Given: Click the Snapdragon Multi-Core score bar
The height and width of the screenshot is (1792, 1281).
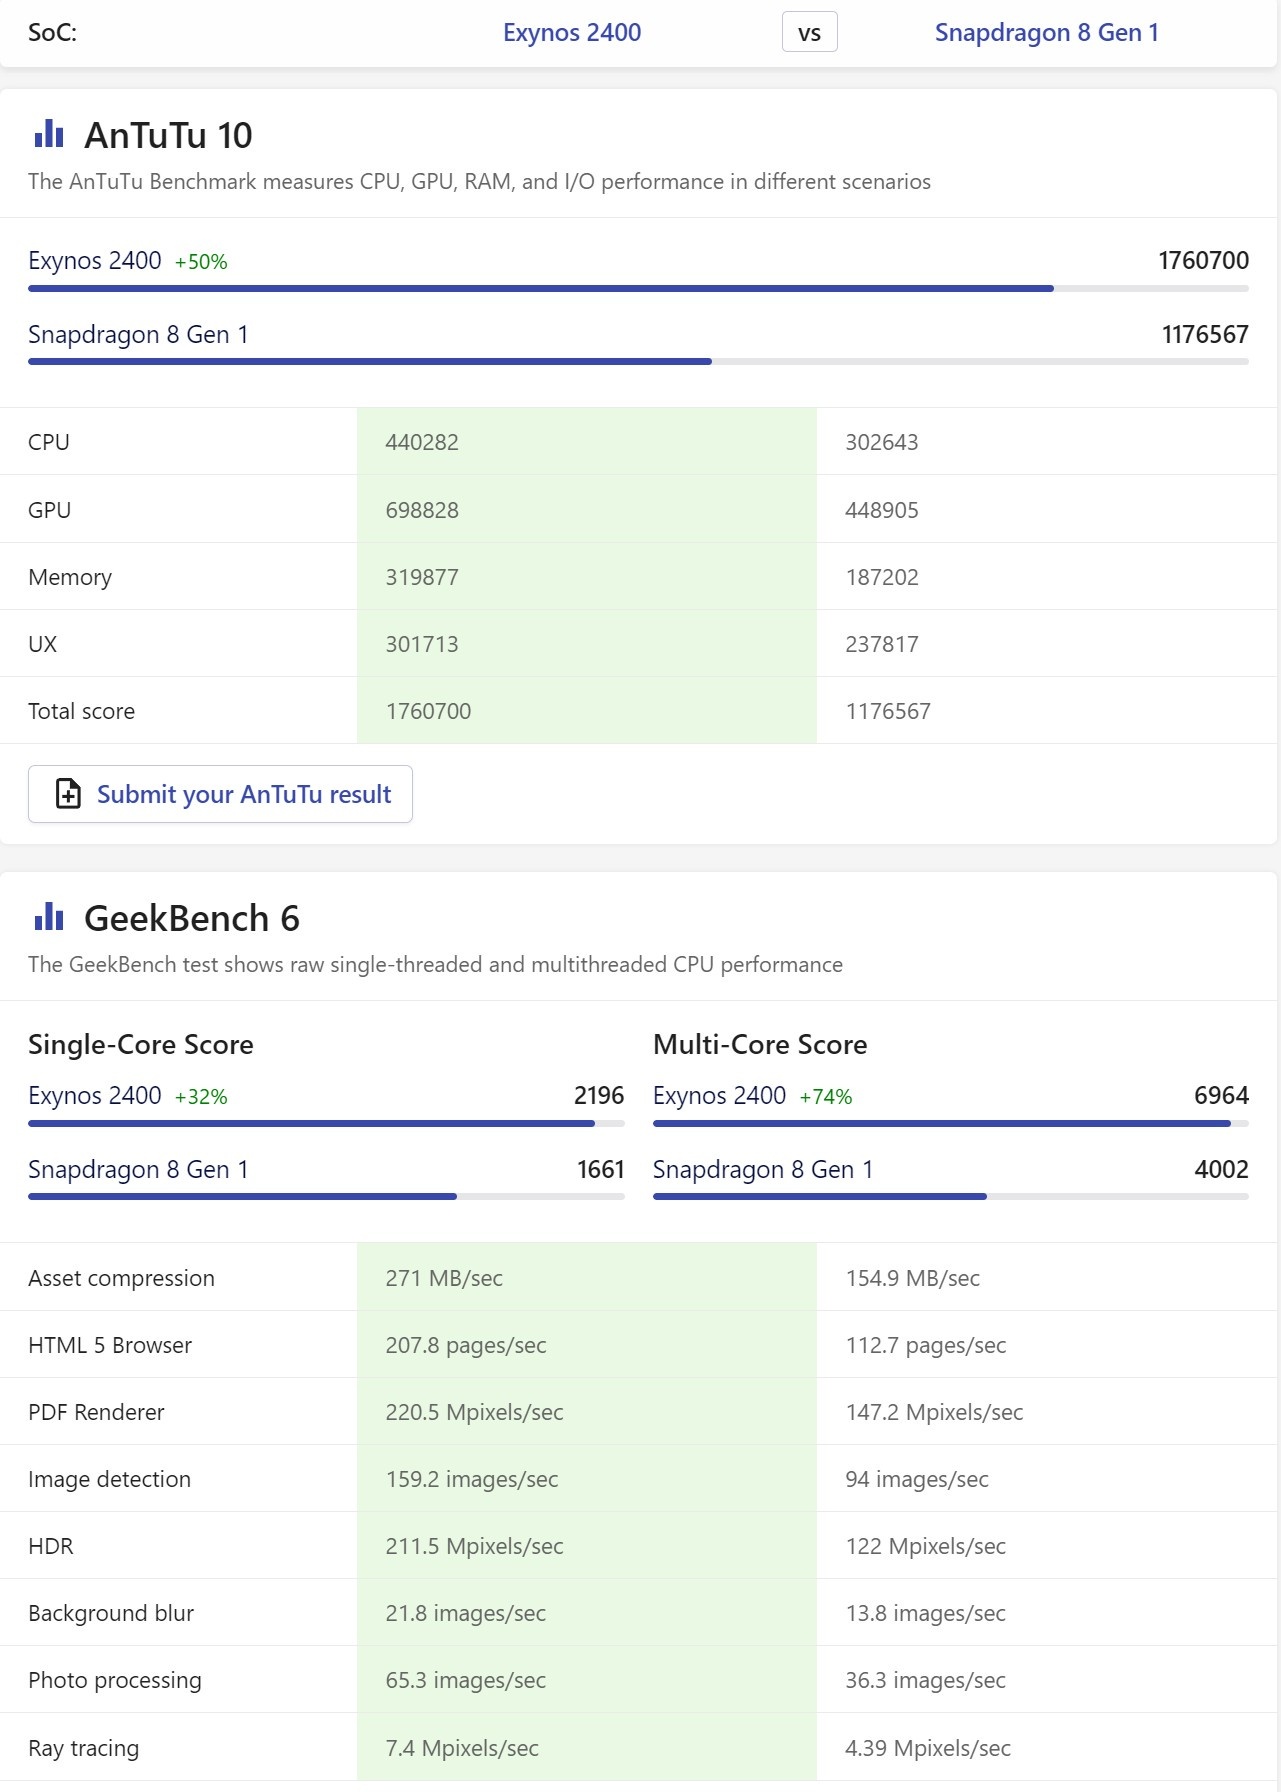Looking at the screenshot, I should [951, 1196].
